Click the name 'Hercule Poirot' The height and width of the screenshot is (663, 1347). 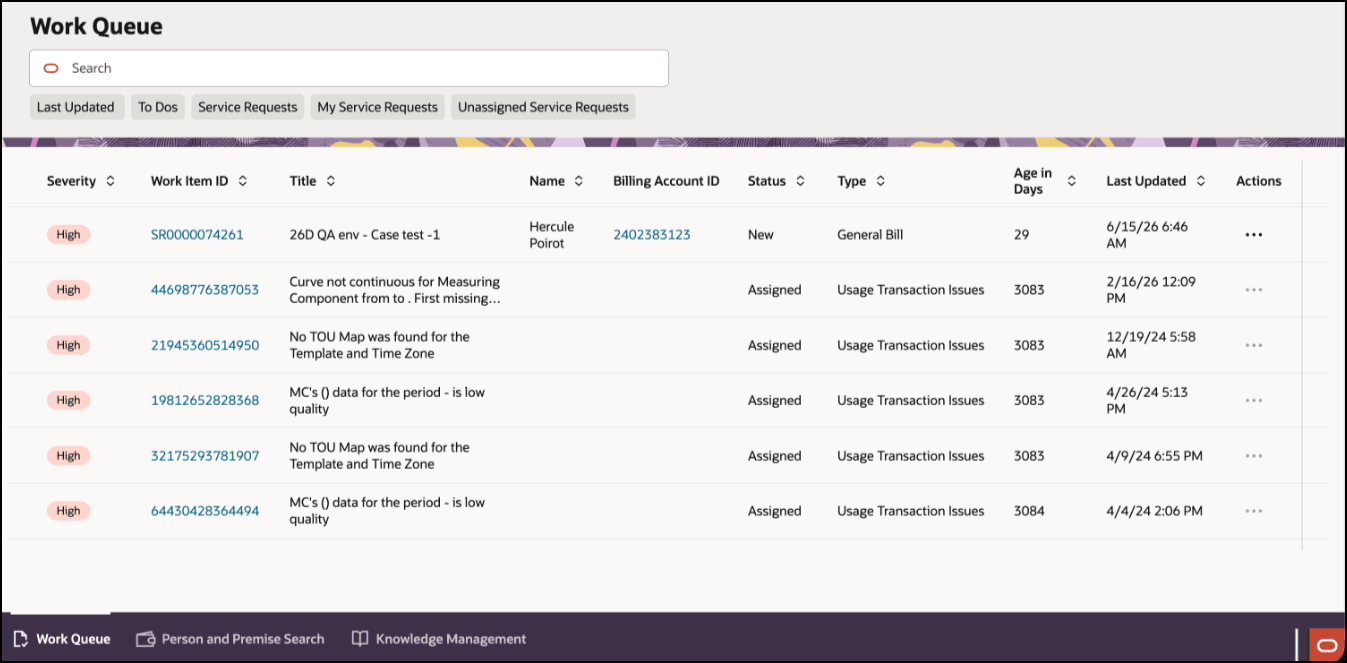(x=552, y=235)
